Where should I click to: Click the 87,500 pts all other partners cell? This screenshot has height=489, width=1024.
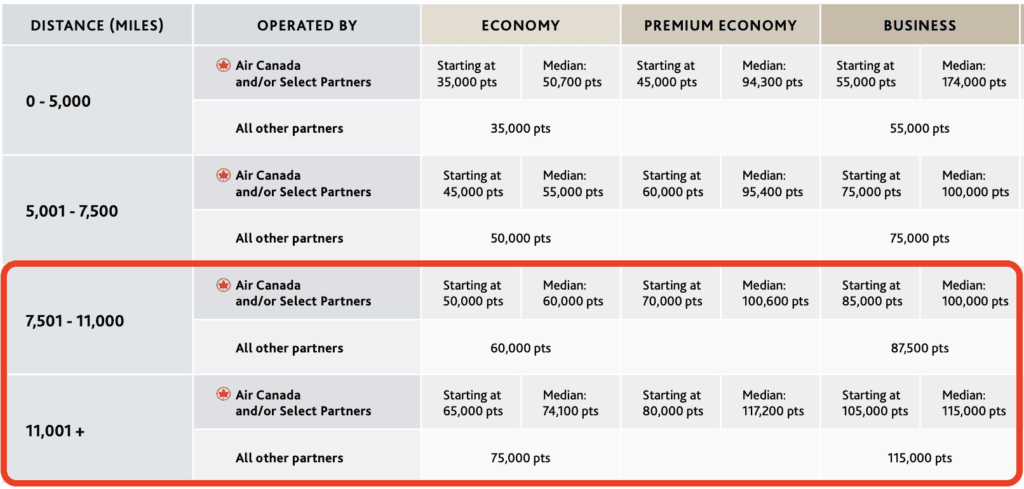tap(919, 348)
